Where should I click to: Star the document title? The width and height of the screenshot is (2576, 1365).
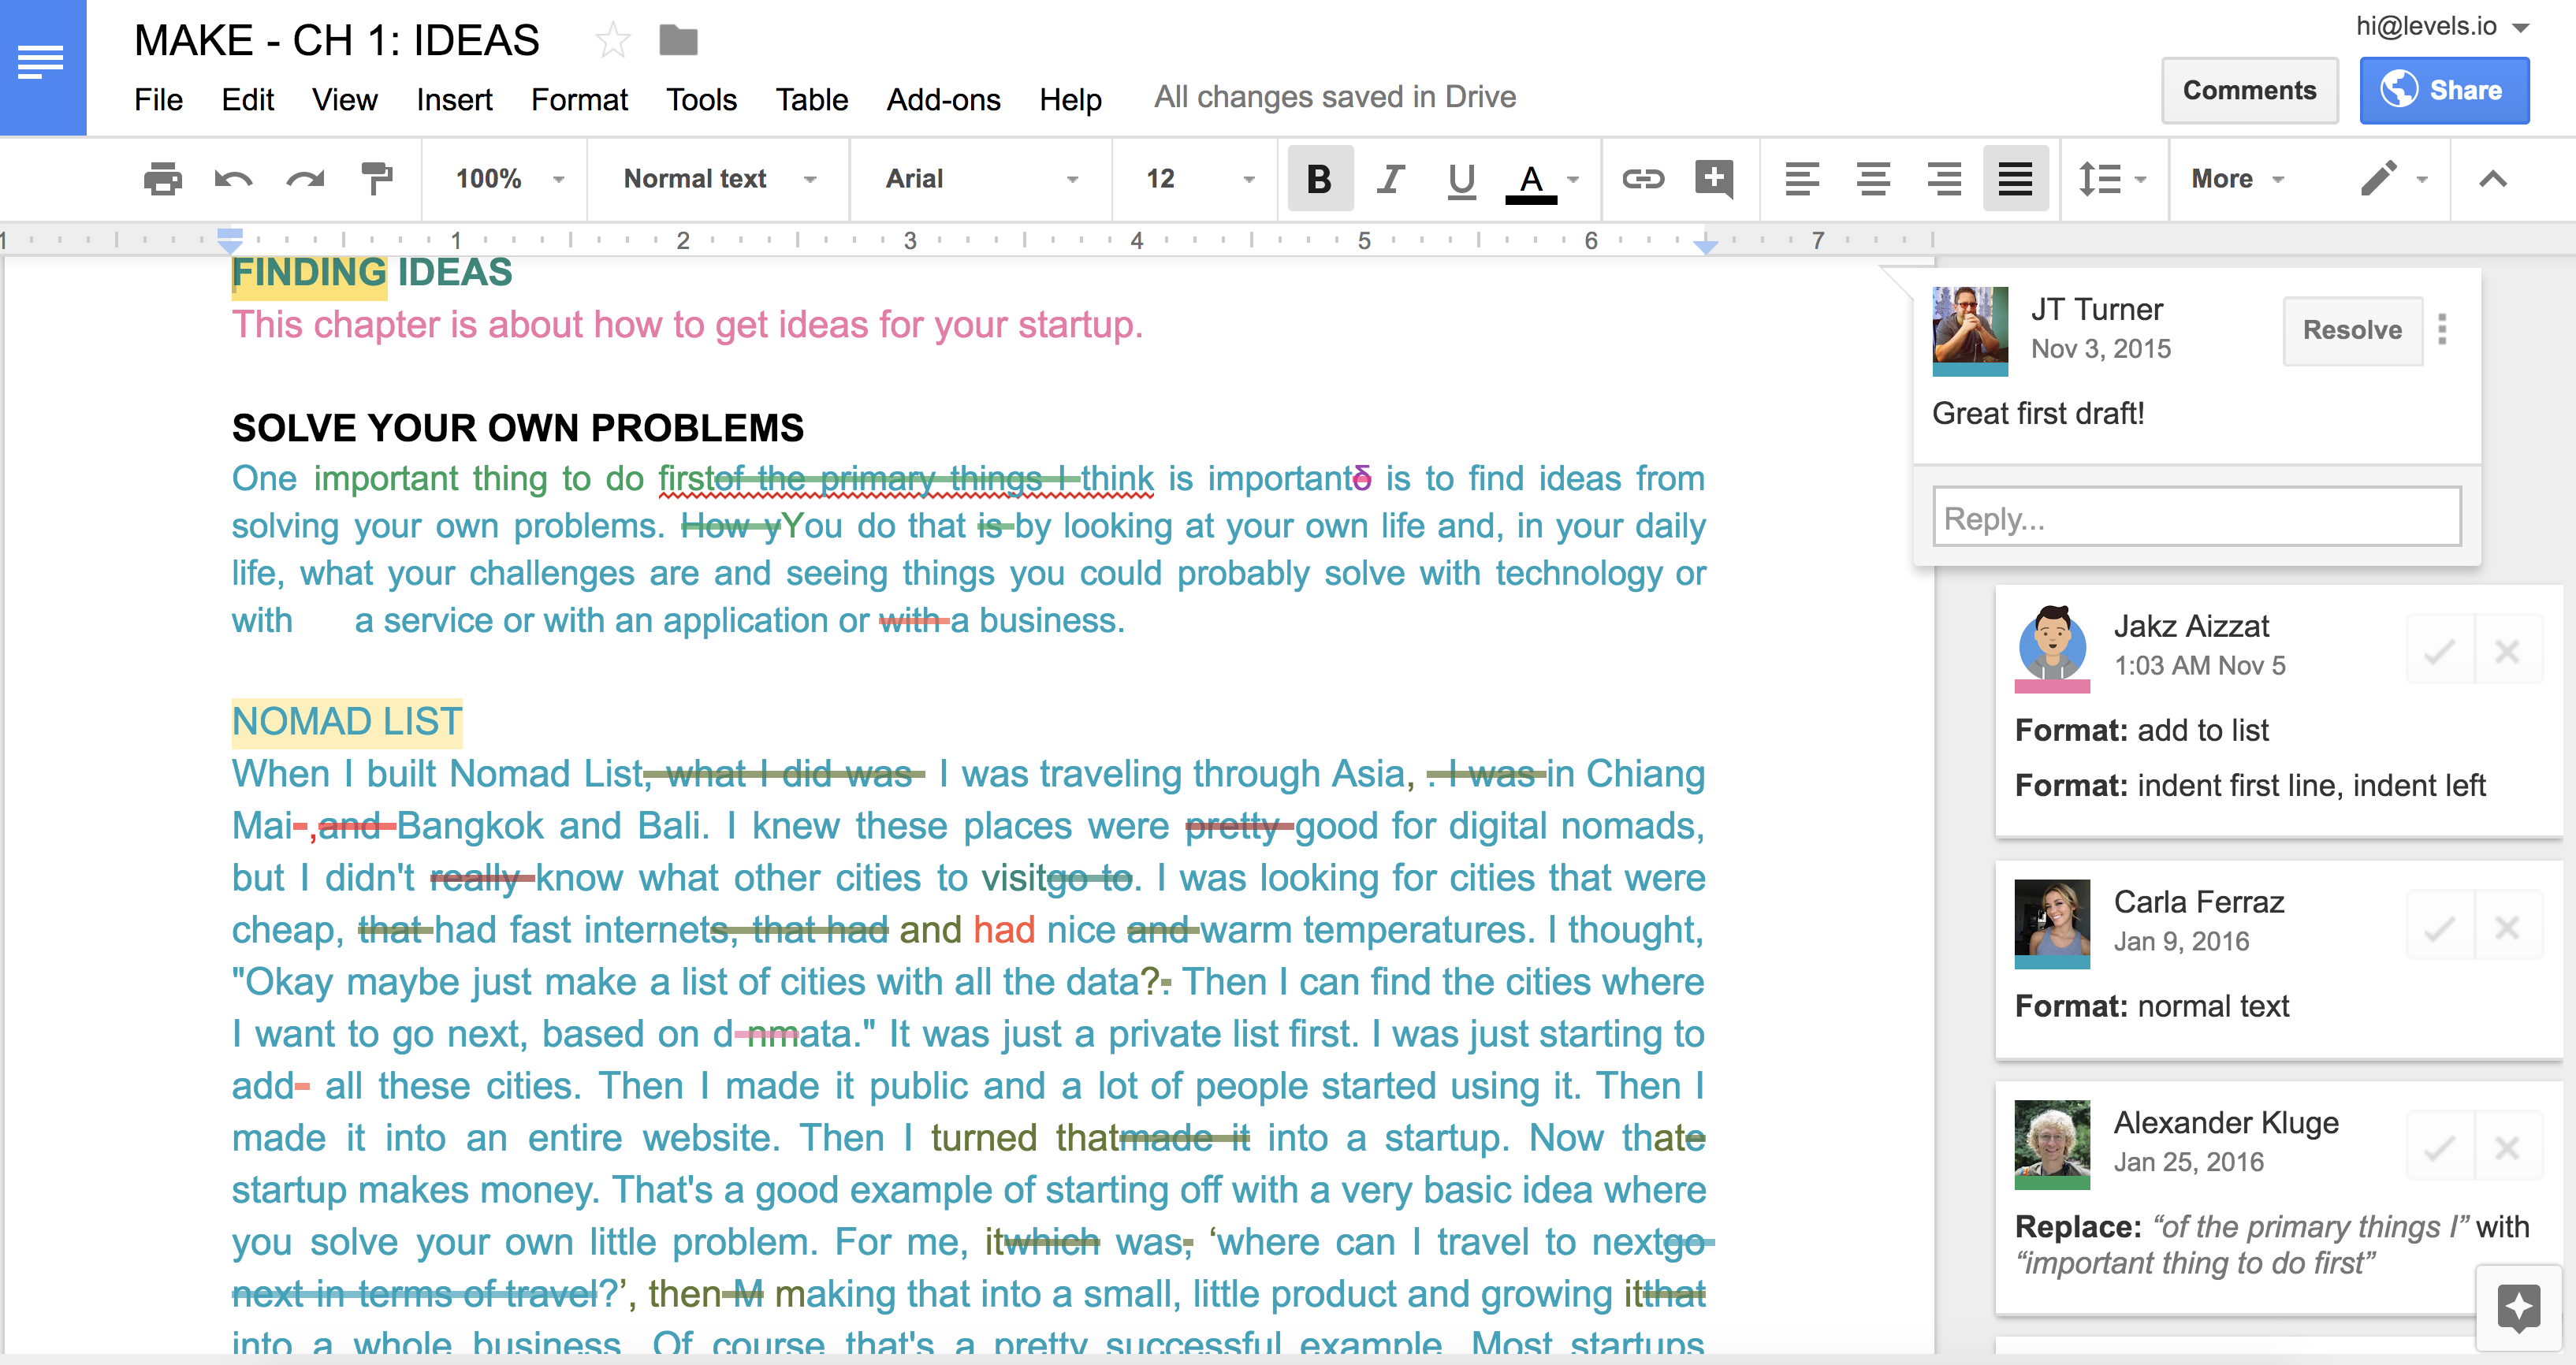click(612, 41)
